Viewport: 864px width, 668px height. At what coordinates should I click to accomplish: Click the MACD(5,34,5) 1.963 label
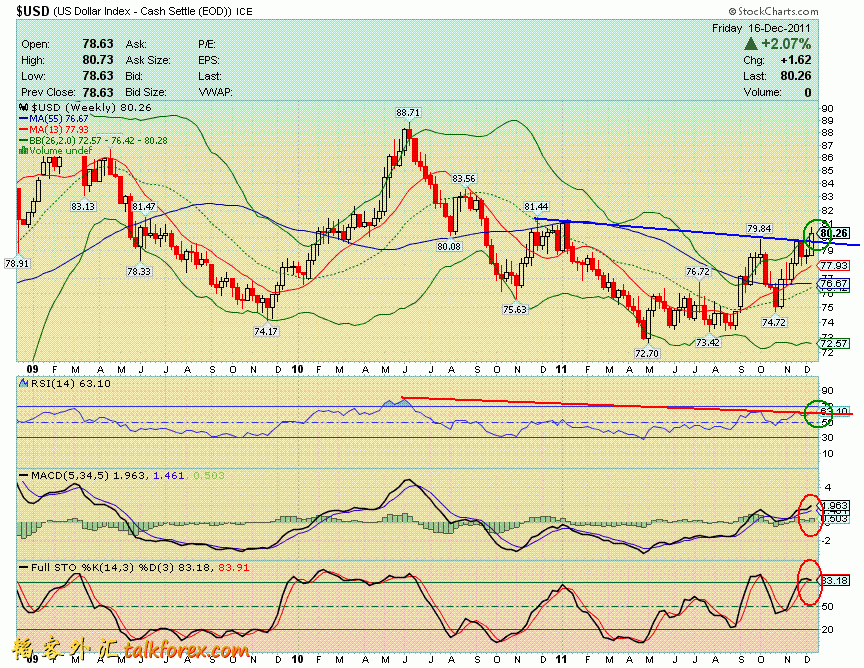[88, 475]
